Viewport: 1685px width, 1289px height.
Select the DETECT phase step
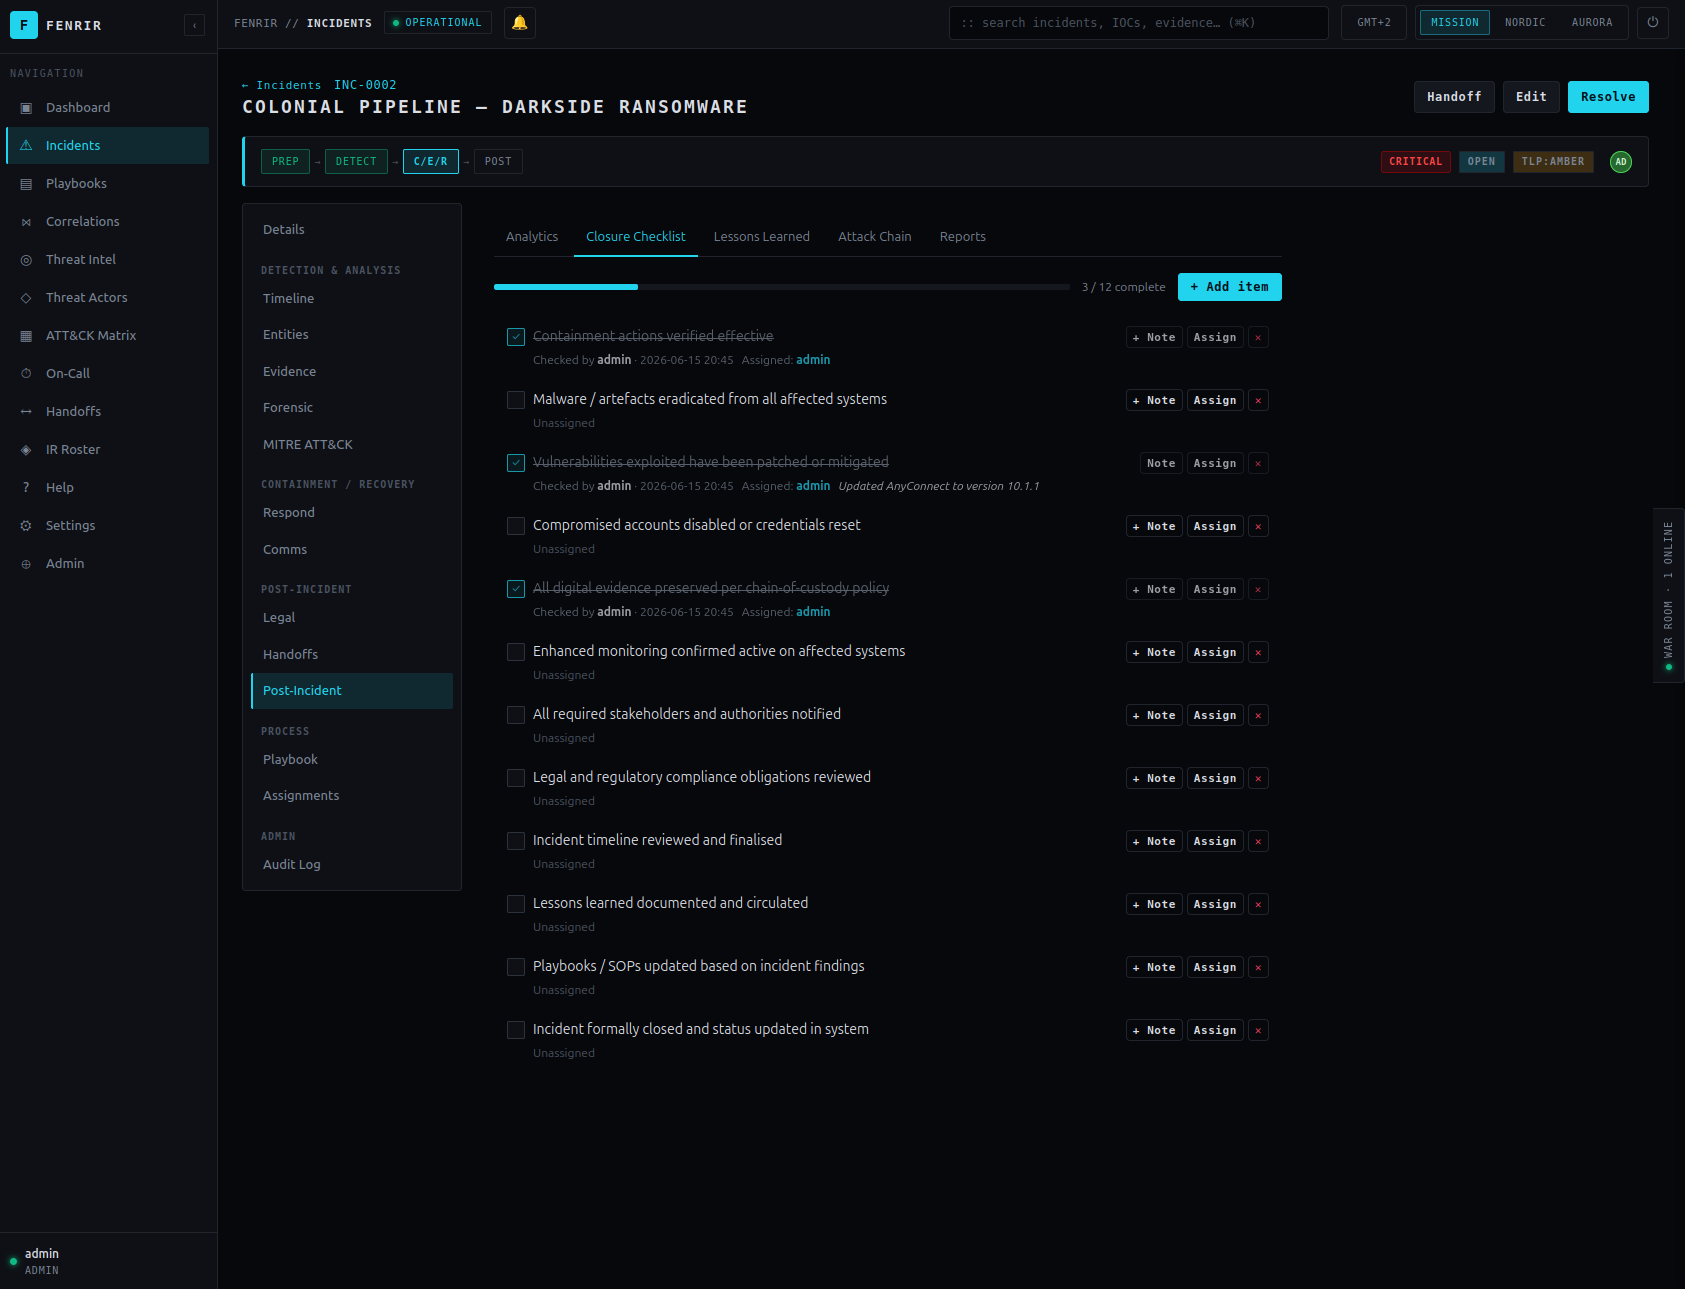click(x=356, y=162)
